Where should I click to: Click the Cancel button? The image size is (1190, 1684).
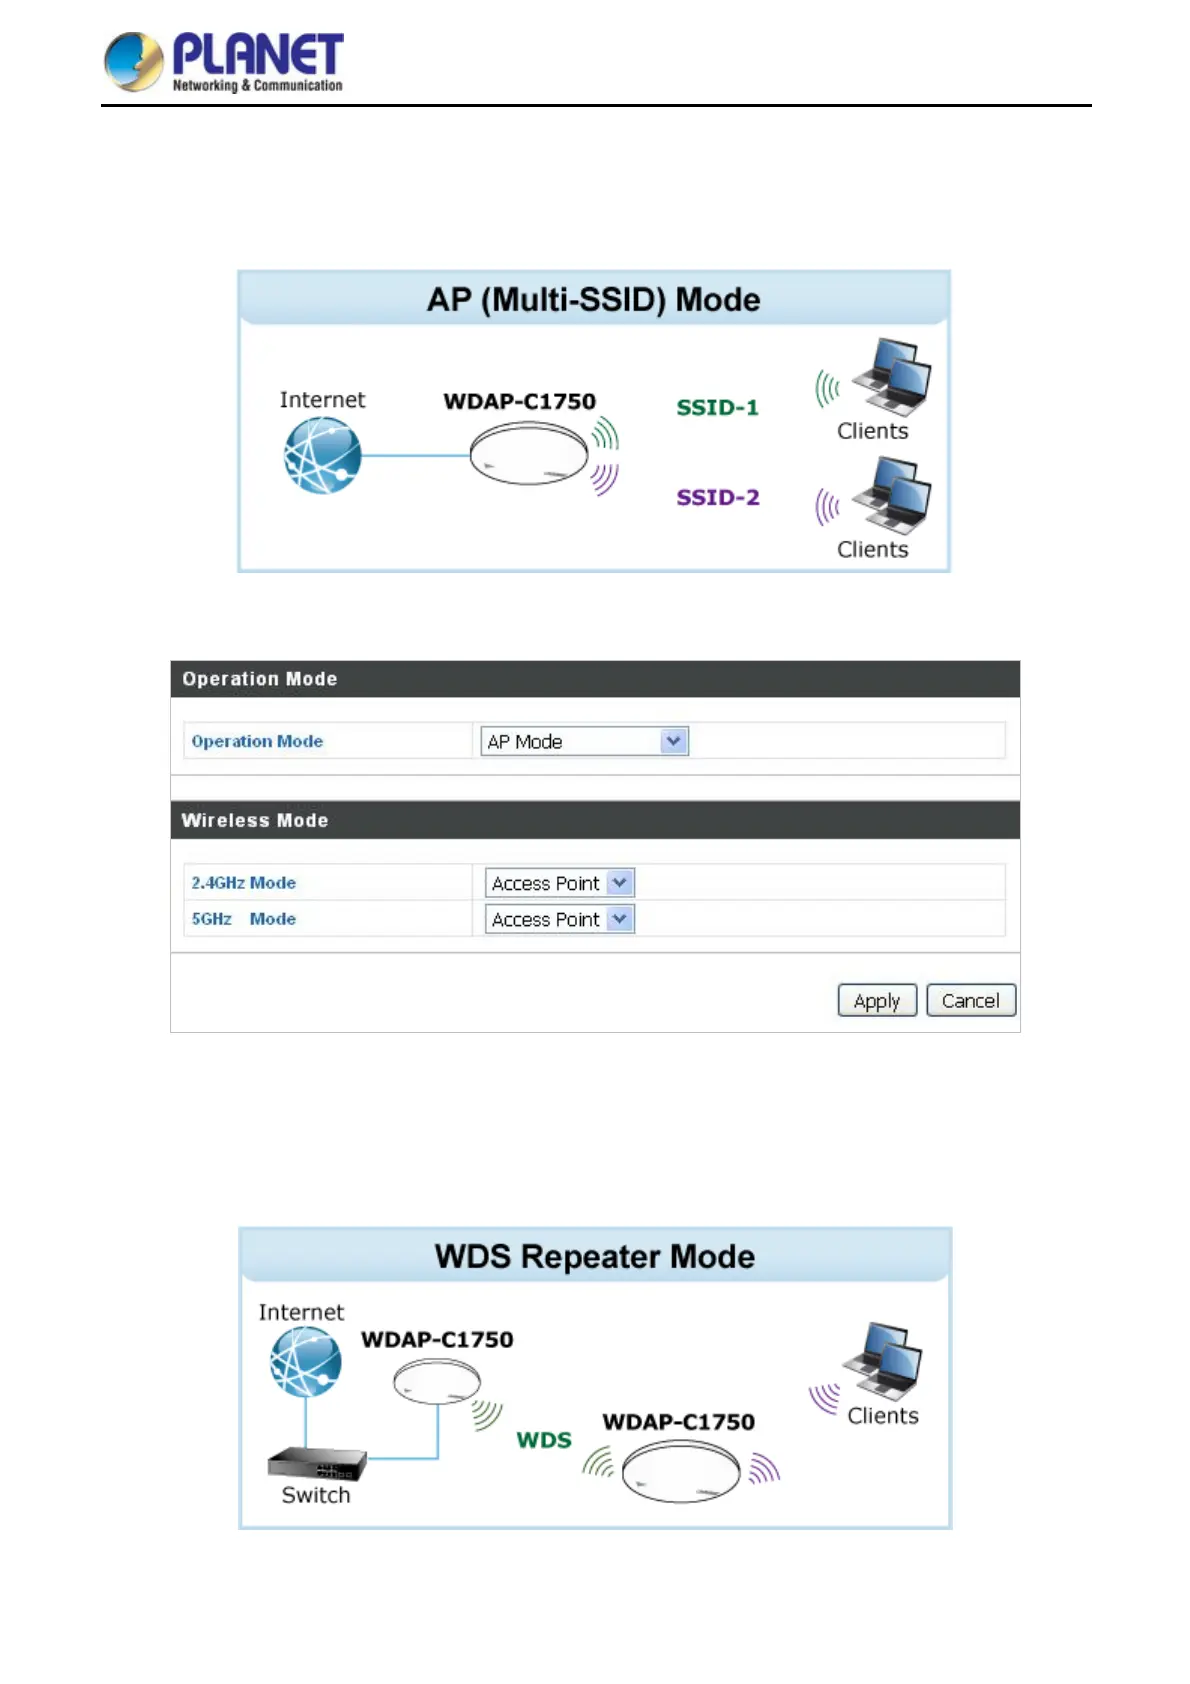click(971, 1000)
